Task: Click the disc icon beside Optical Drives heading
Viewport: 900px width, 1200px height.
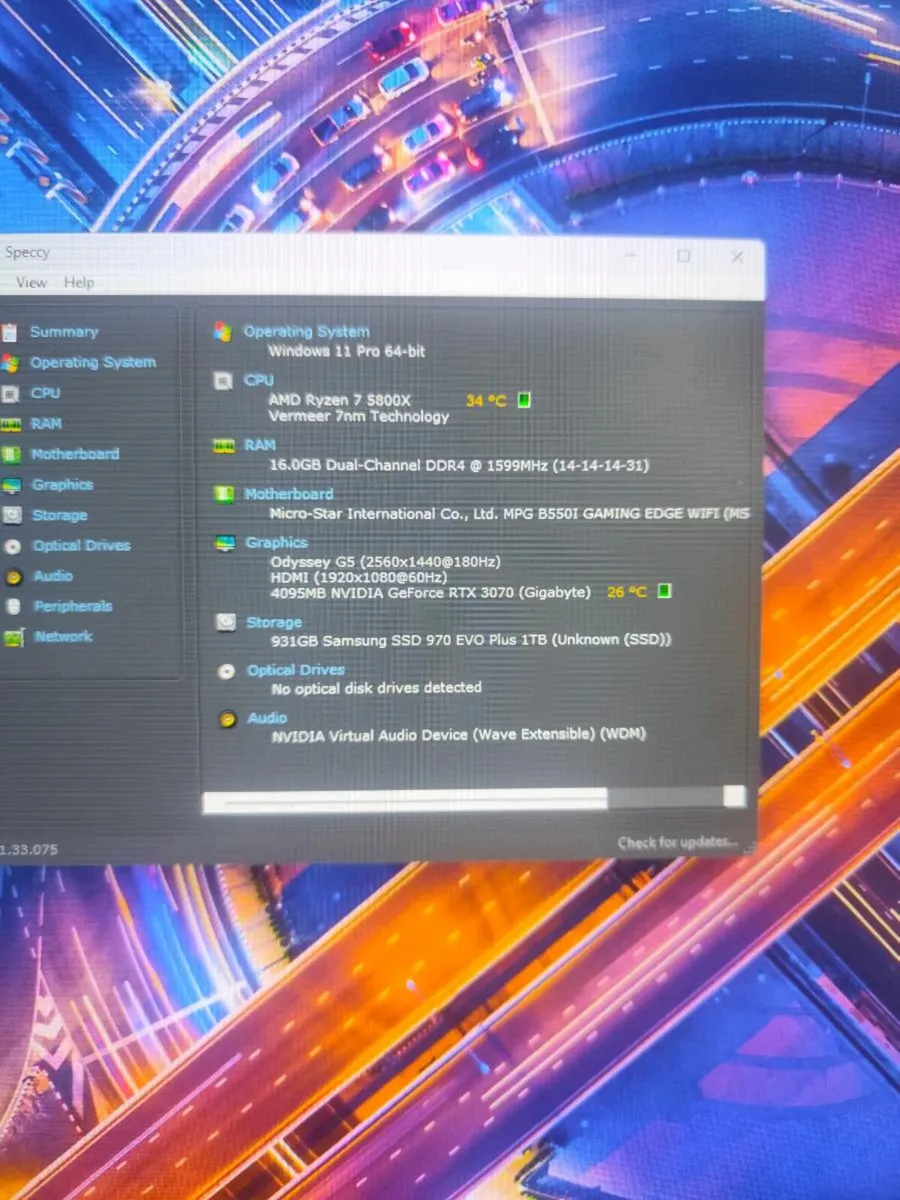Action: tap(227, 671)
